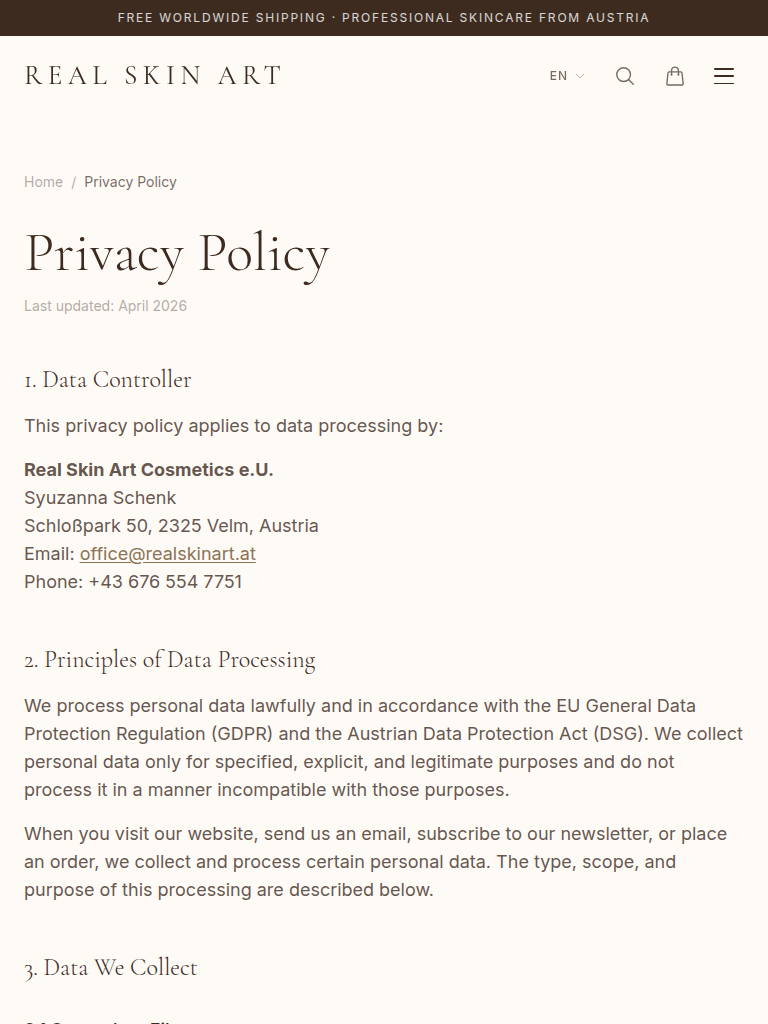Viewport: 768px width, 1024px height.
Task: Click the "1. Data Controller" heading
Action: click(x=108, y=380)
